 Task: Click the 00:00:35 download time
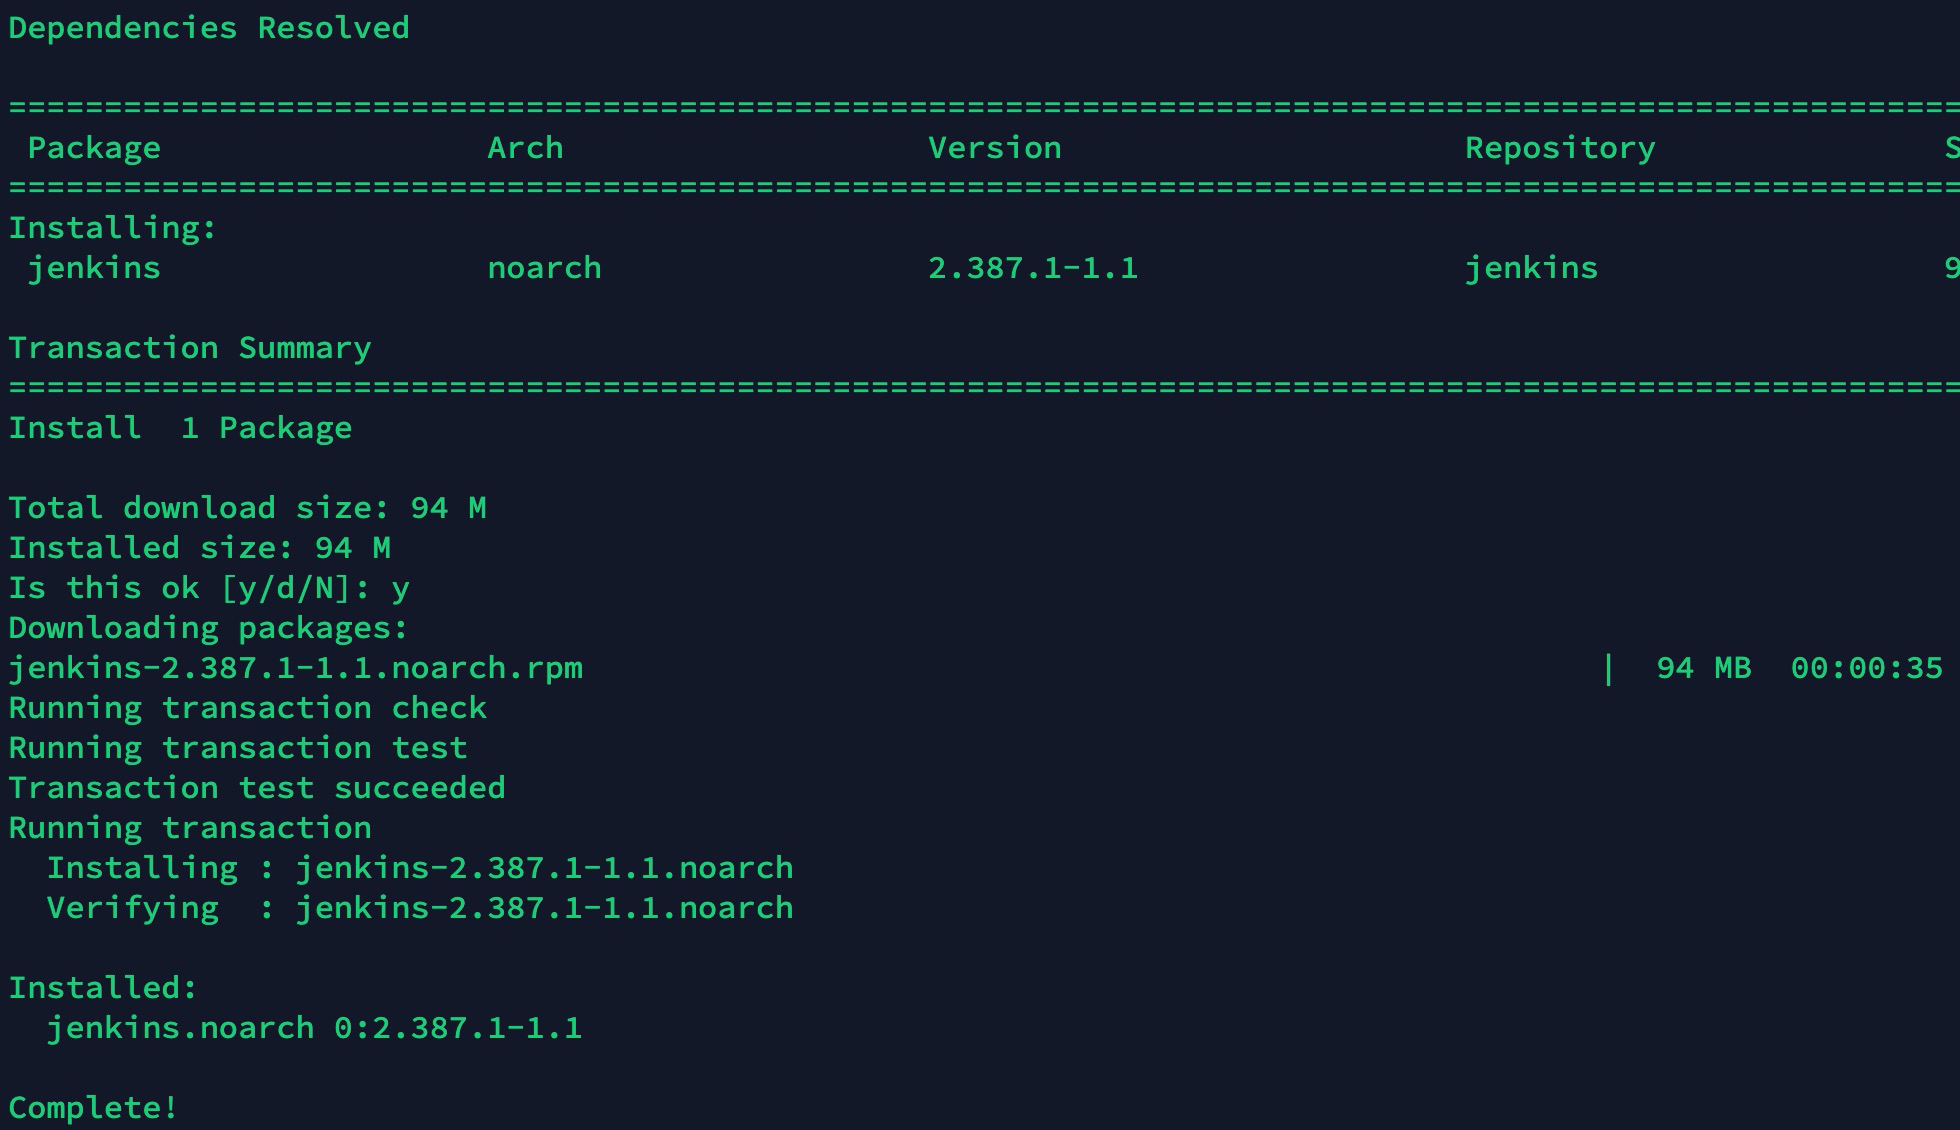[1866, 668]
